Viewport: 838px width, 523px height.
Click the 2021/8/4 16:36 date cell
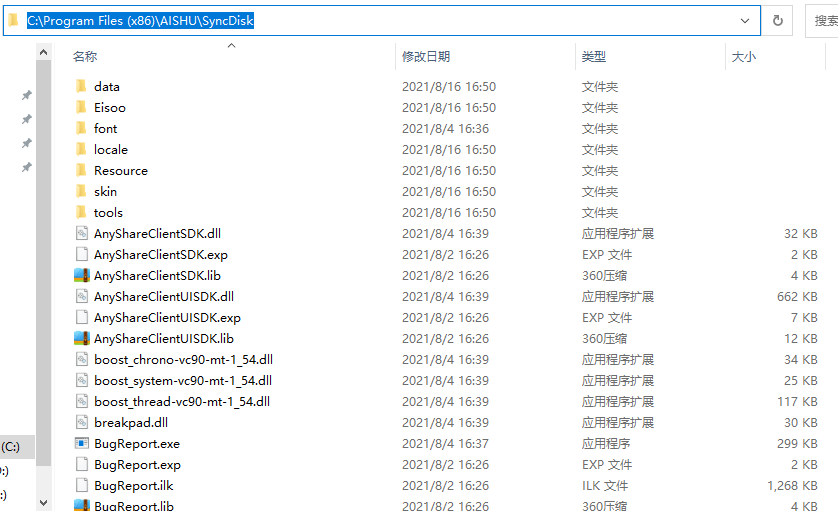coord(445,129)
